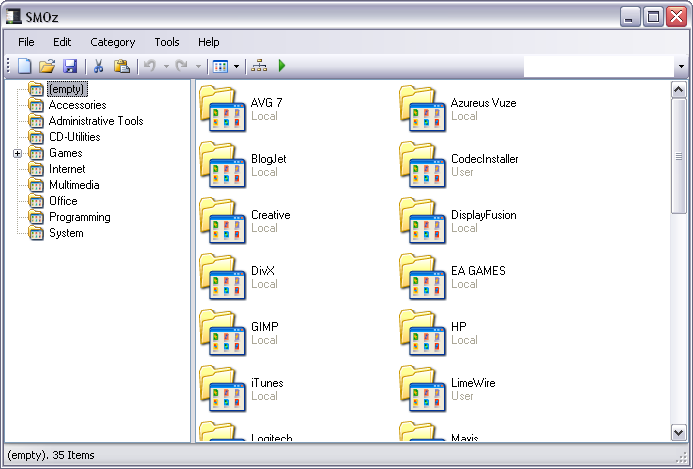Open the toolbar overflow arrow at far right
693x469 pixels.
pyautogui.click(x=681, y=67)
